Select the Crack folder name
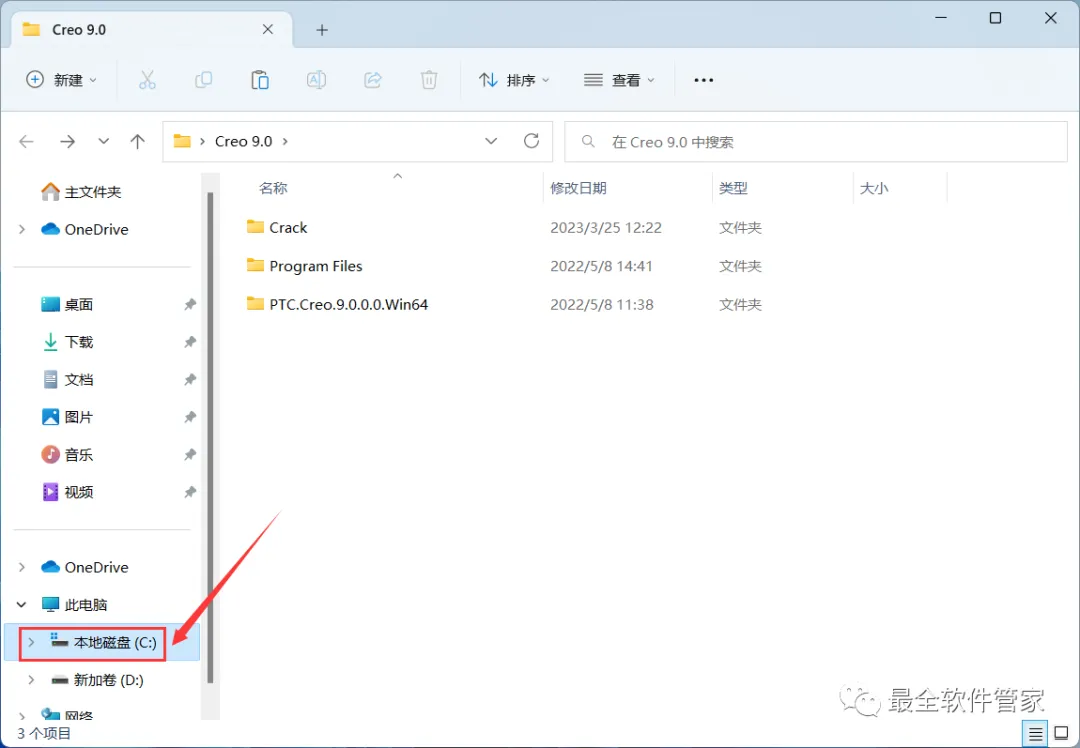 click(x=288, y=227)
